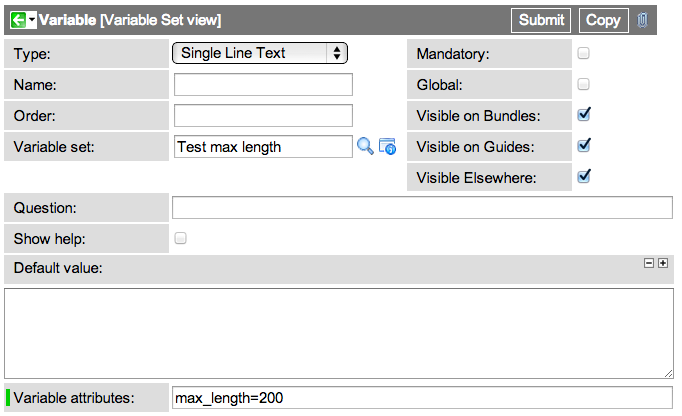Image resolution: width=682 pixels, height=416 pixels.
Task: Click the Order input field
Action: click(263, 115)
